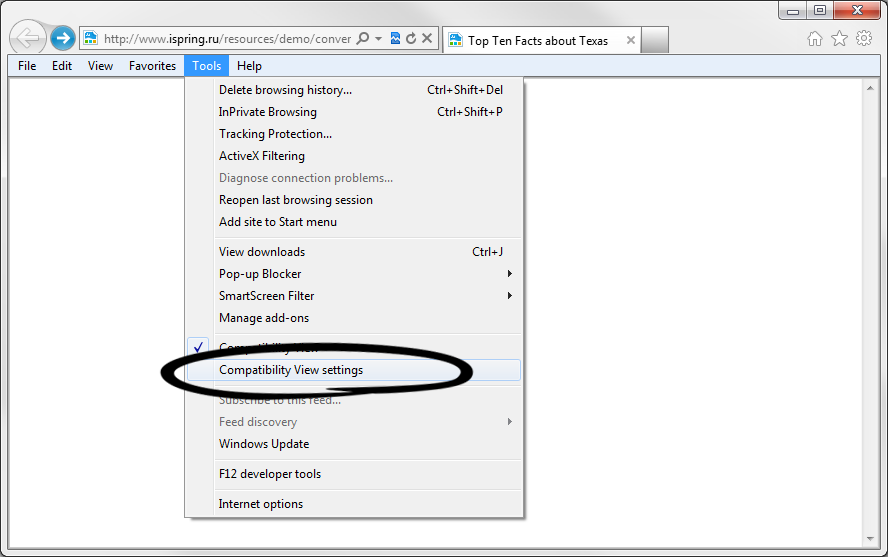Open View downloads
Viewport: 888px width, 557px height.
click(x=354, y=252)
